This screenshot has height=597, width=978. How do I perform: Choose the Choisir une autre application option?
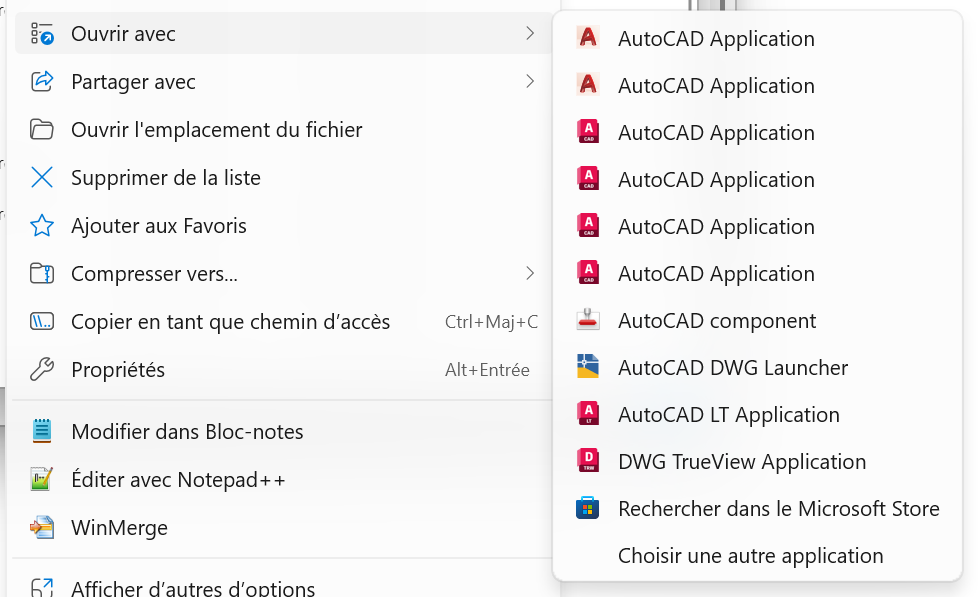point(752,555)
